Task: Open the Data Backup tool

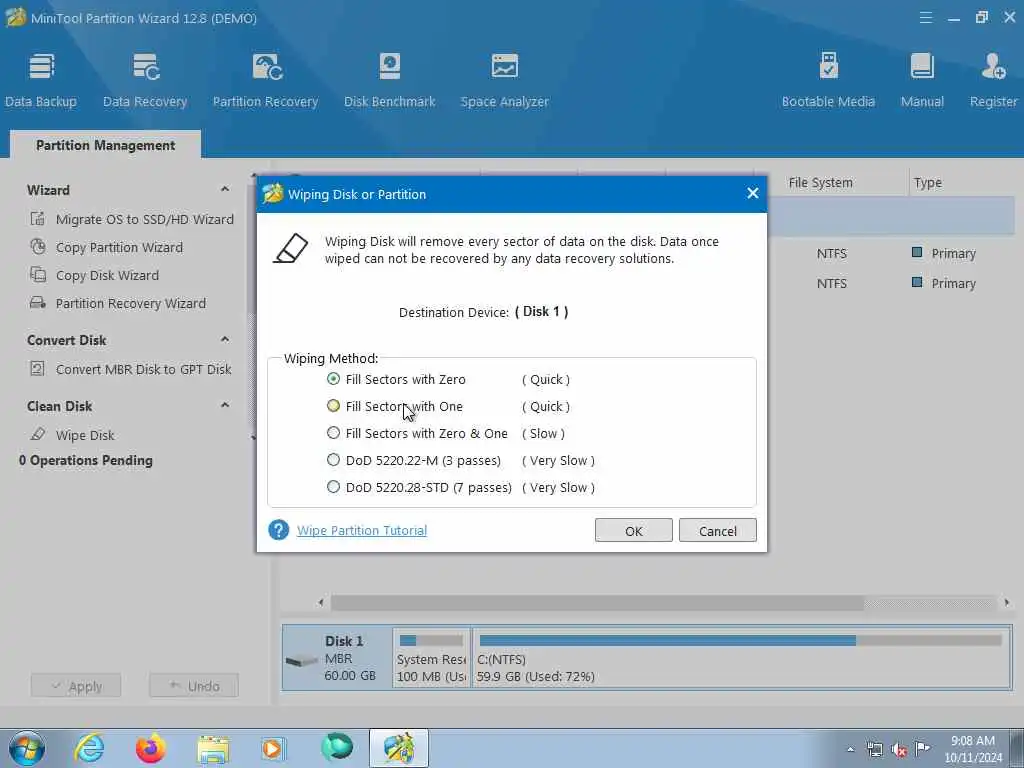Action: pyautogui.click(x=41, y=80)
